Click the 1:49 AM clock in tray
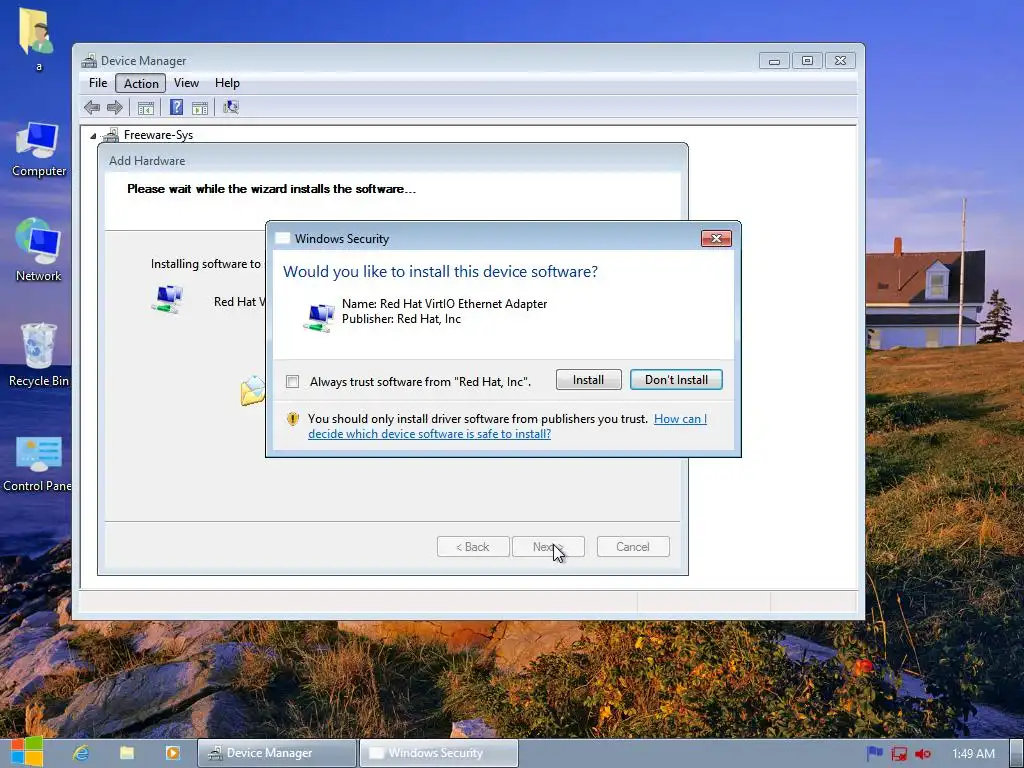The image size is (1024, 768). pyautogui.click(x=973, y=754)
